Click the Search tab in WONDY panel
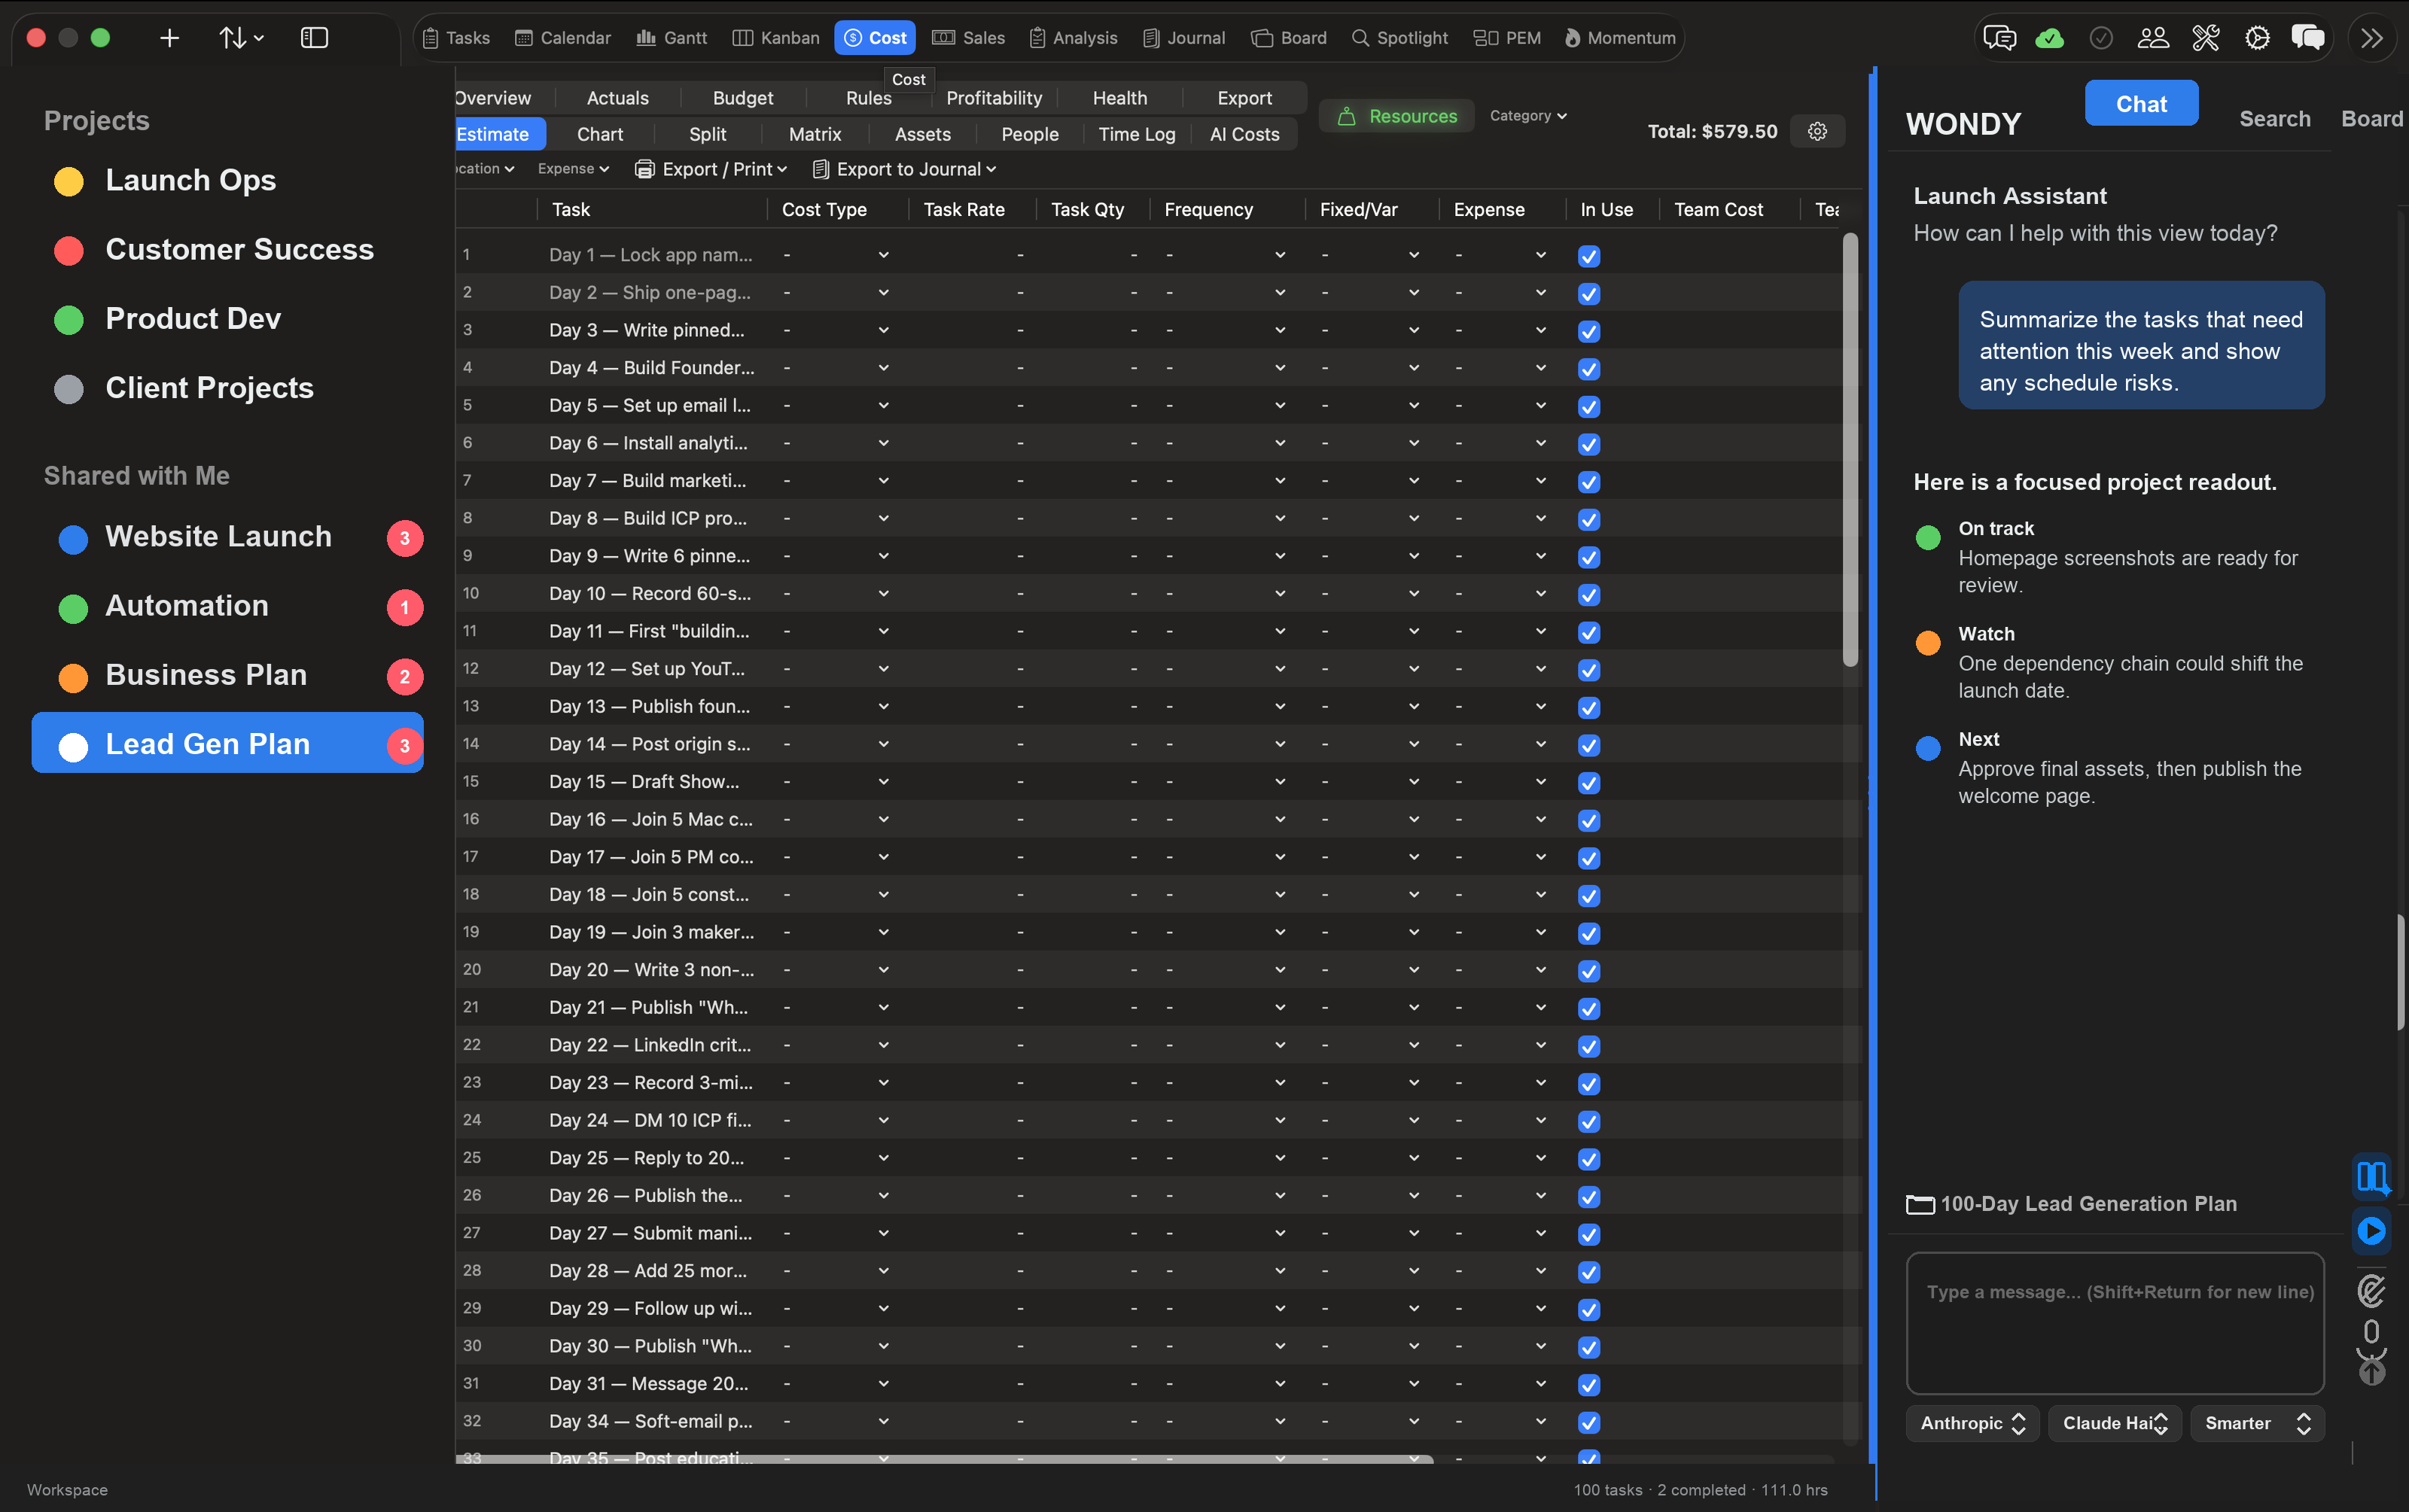The height and width of the screenshot is (1512, 2409). point(2274,119)
